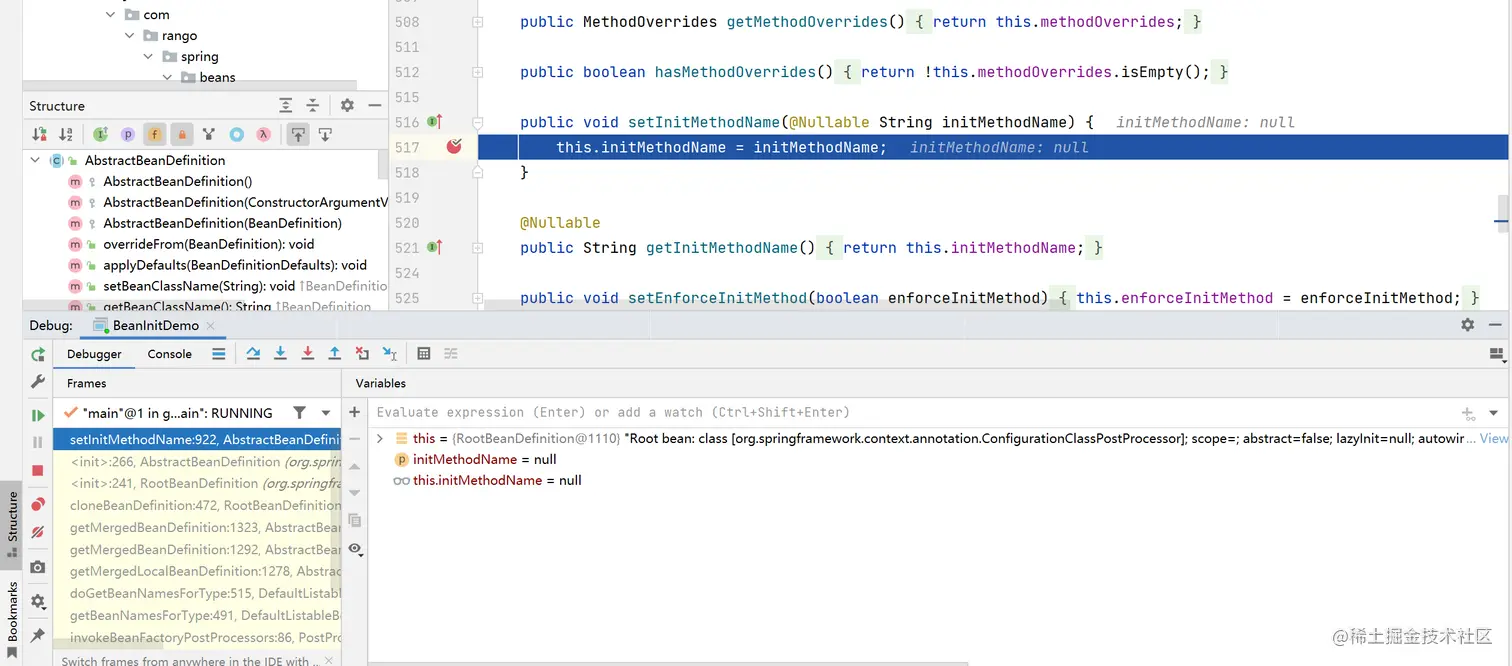The height and width of the screenshot is (666, 1512).
Task: Select setInitMethodName:922 stack frame
Action: 197,439
